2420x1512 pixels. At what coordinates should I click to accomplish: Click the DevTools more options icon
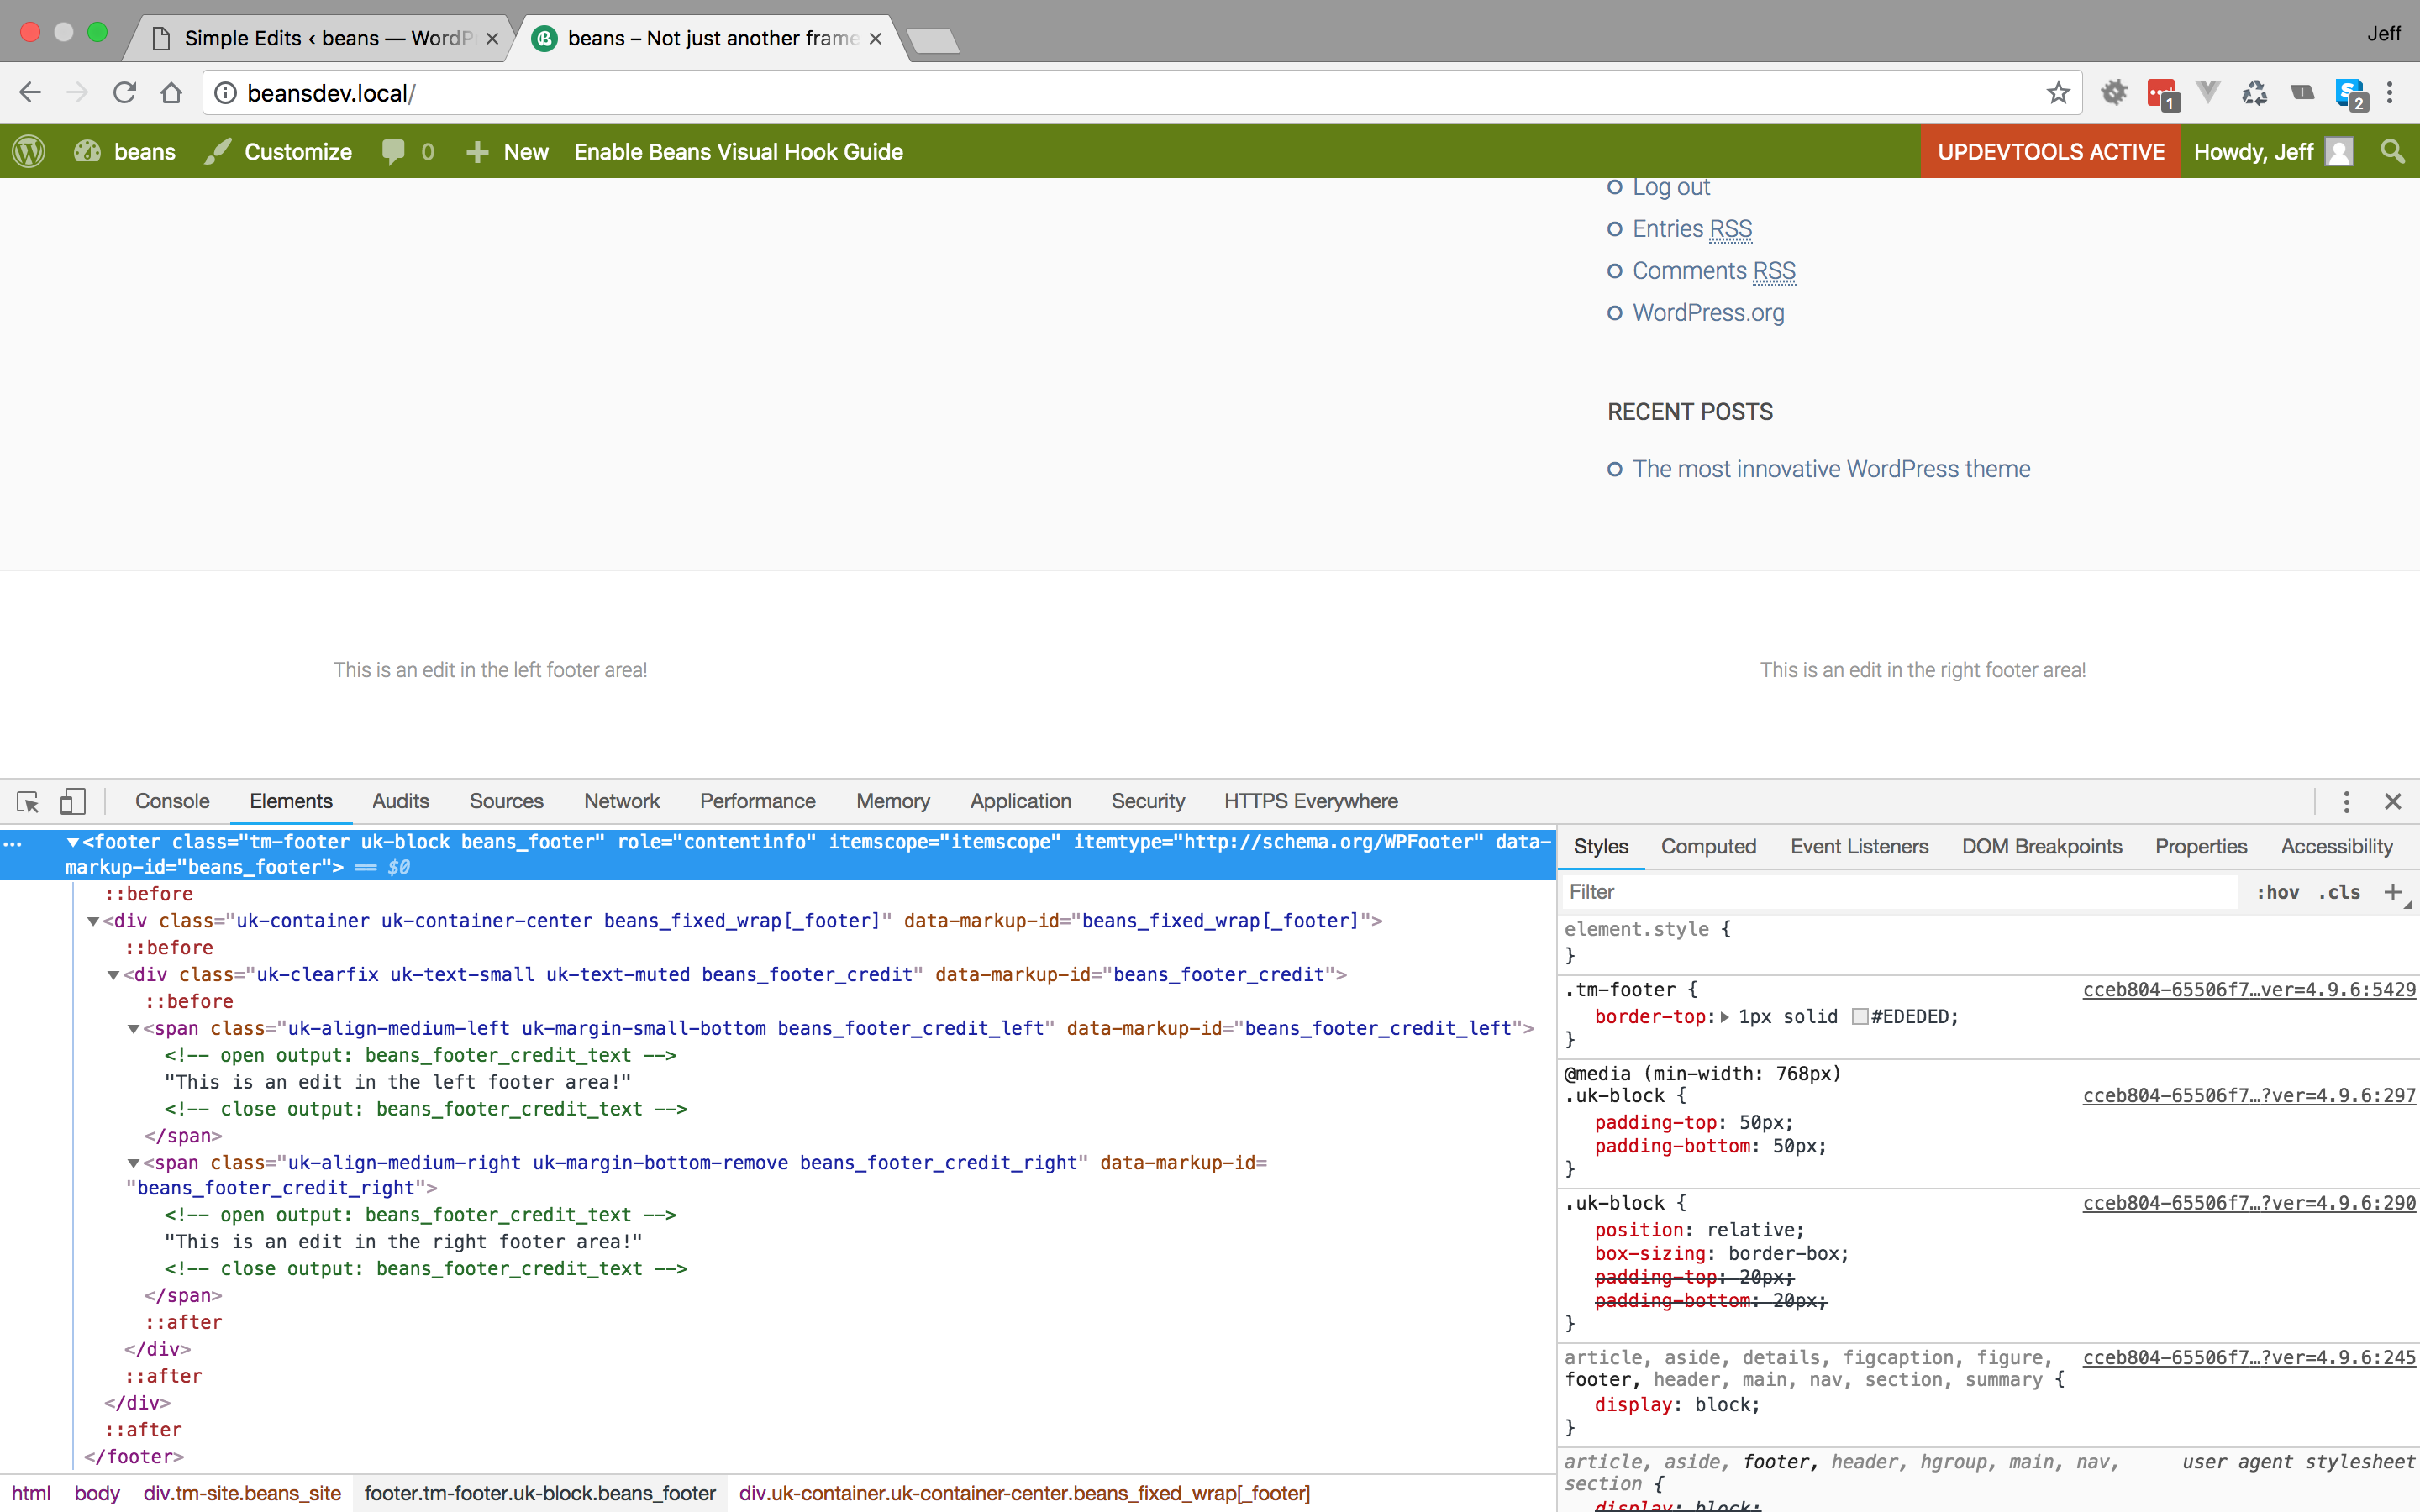pos(2347,801)
